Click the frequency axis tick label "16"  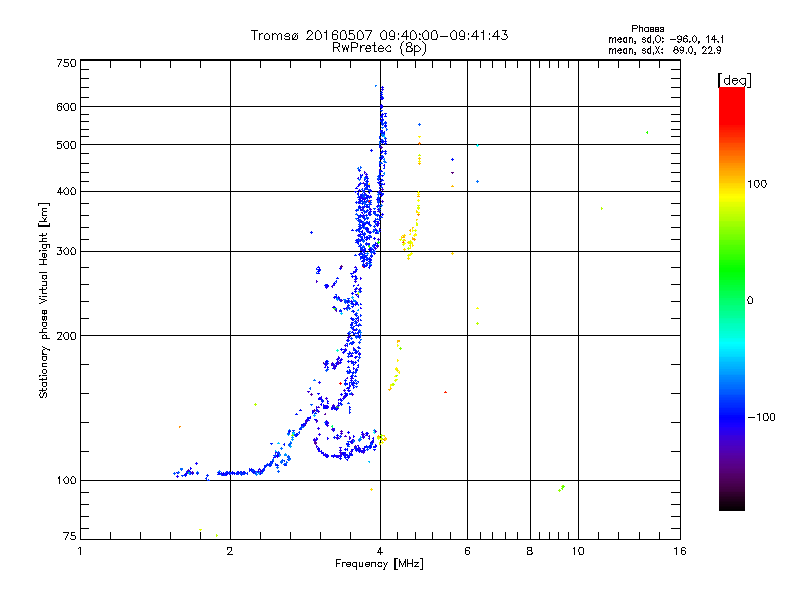pos(680,551)
